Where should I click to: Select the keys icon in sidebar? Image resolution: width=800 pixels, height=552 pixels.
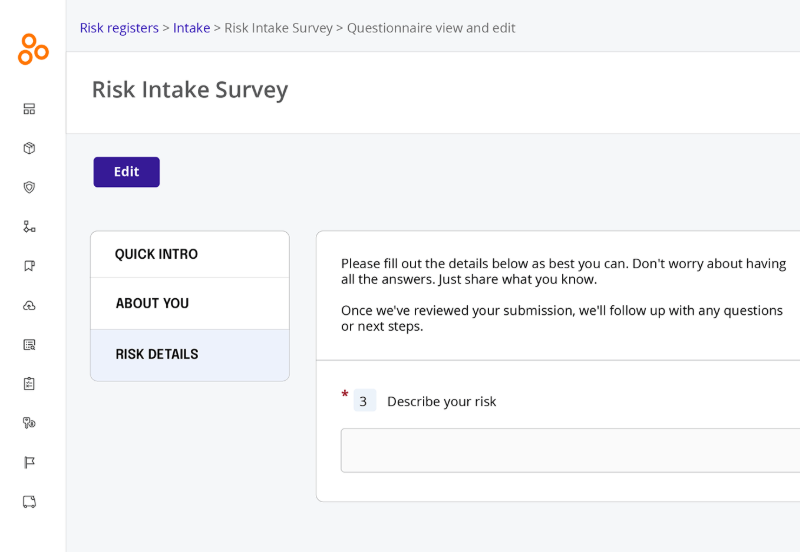coord(29,423)
